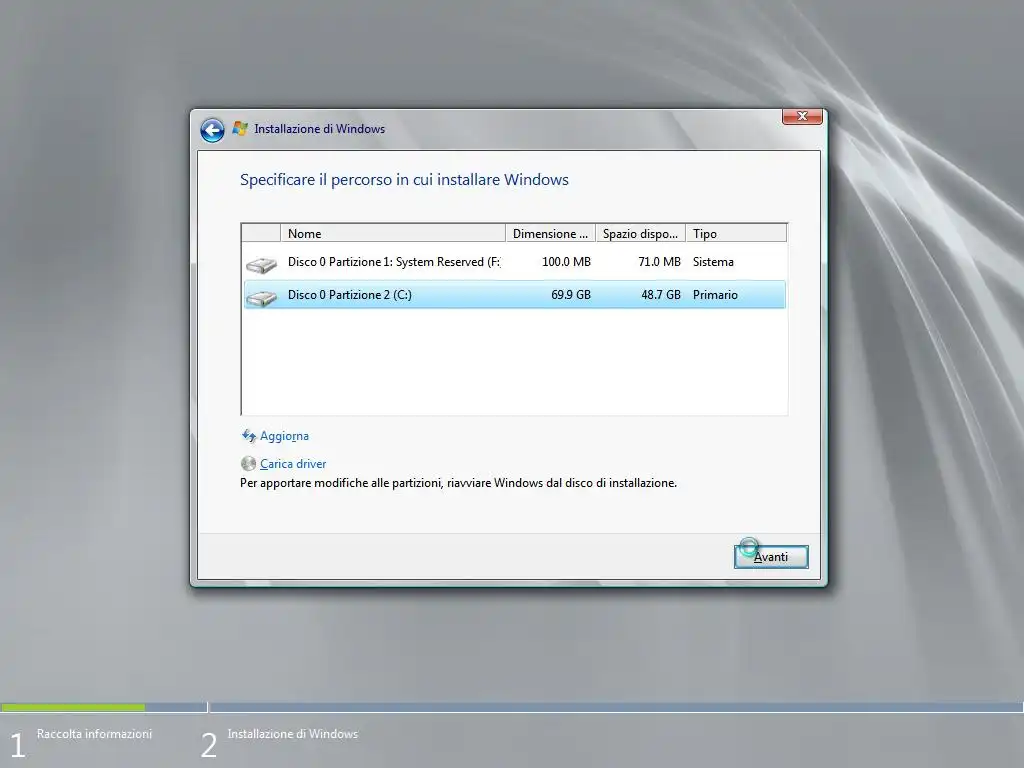Select Disco 0 Partizione 2 (C:)
Viewport: 1024px width, 768px height.
click(x=514, y=295)
